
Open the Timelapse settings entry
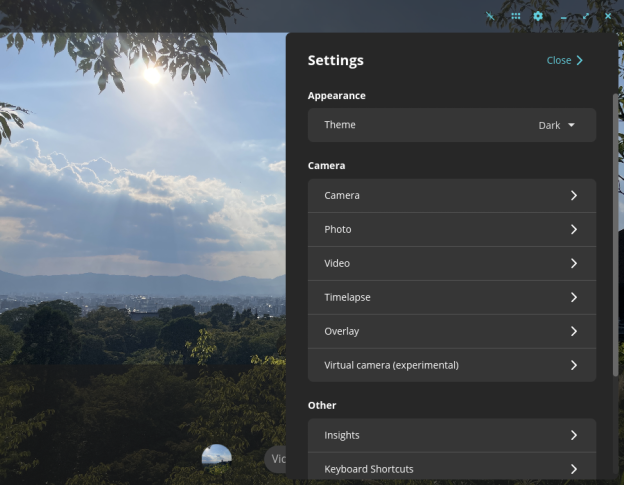(452, 298)
